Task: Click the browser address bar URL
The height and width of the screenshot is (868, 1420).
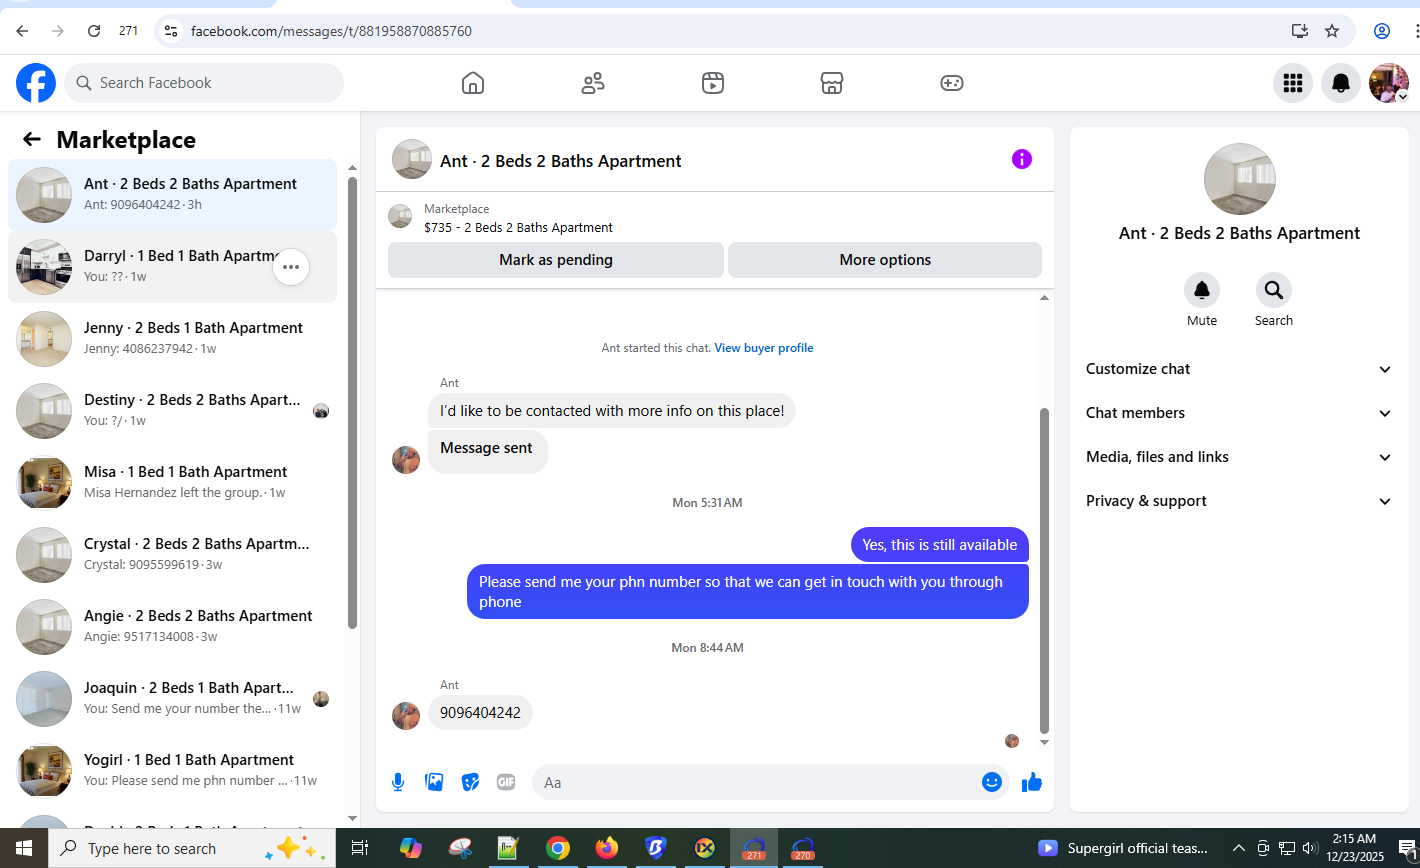Action: [331, 31]
